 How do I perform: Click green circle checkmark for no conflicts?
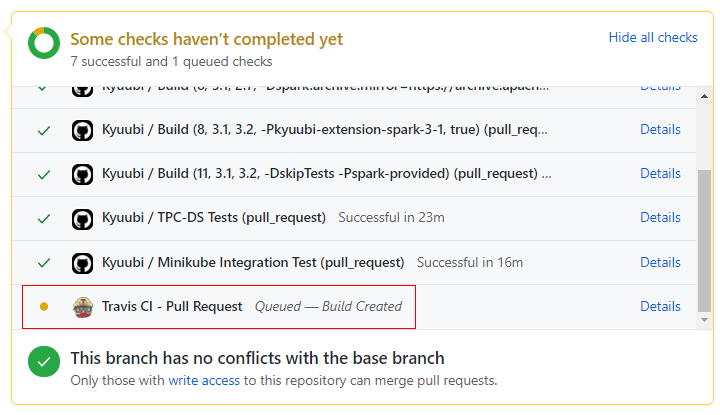pyautogui.click(x=44, y=361)
